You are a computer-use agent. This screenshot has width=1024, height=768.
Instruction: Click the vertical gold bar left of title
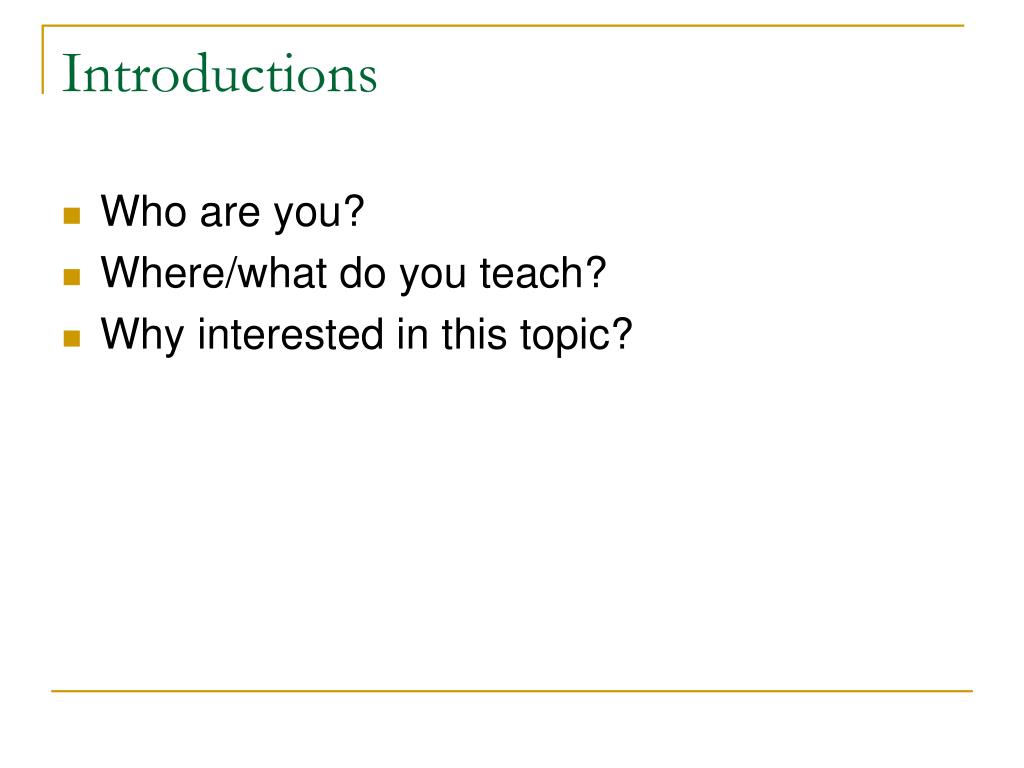tap(43, 60)
